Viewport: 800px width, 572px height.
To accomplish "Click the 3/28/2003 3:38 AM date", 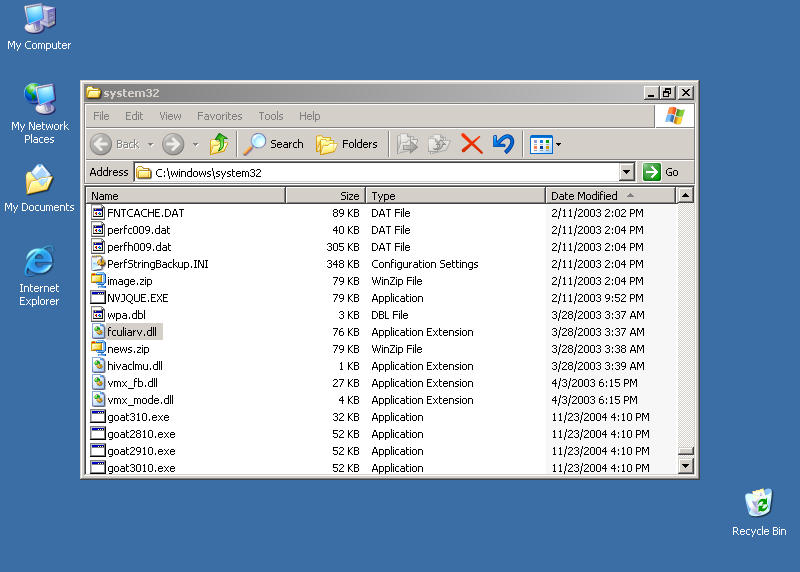I will click(x=598, y=349).
